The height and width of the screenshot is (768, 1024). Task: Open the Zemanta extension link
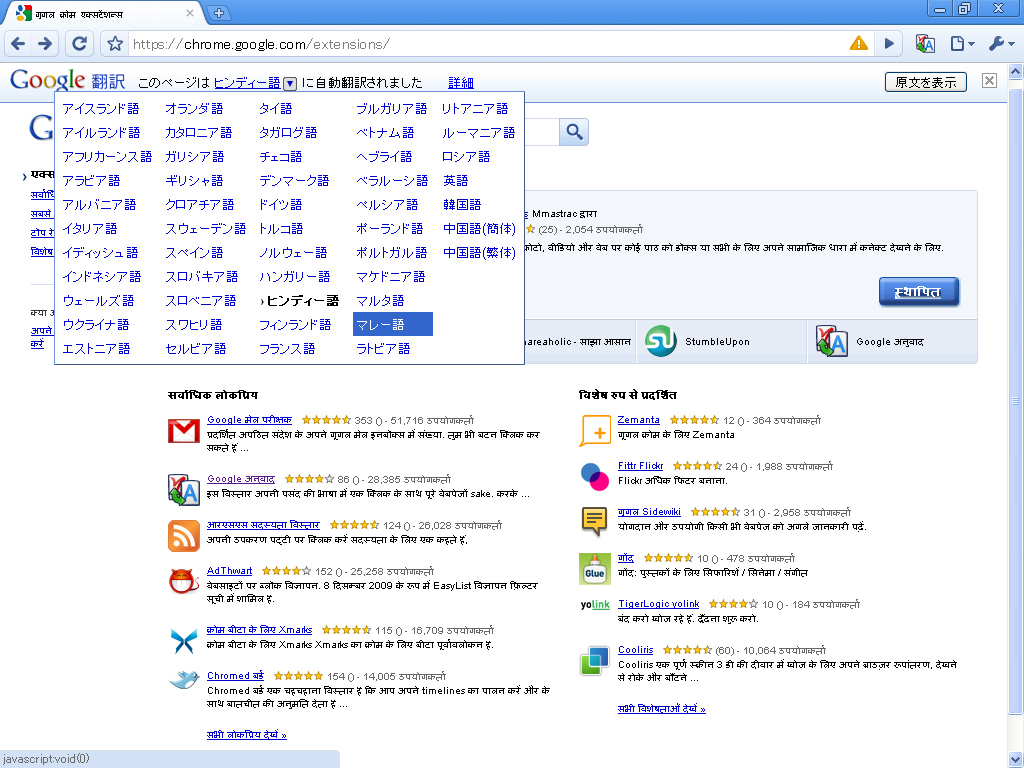pos(638,420)
